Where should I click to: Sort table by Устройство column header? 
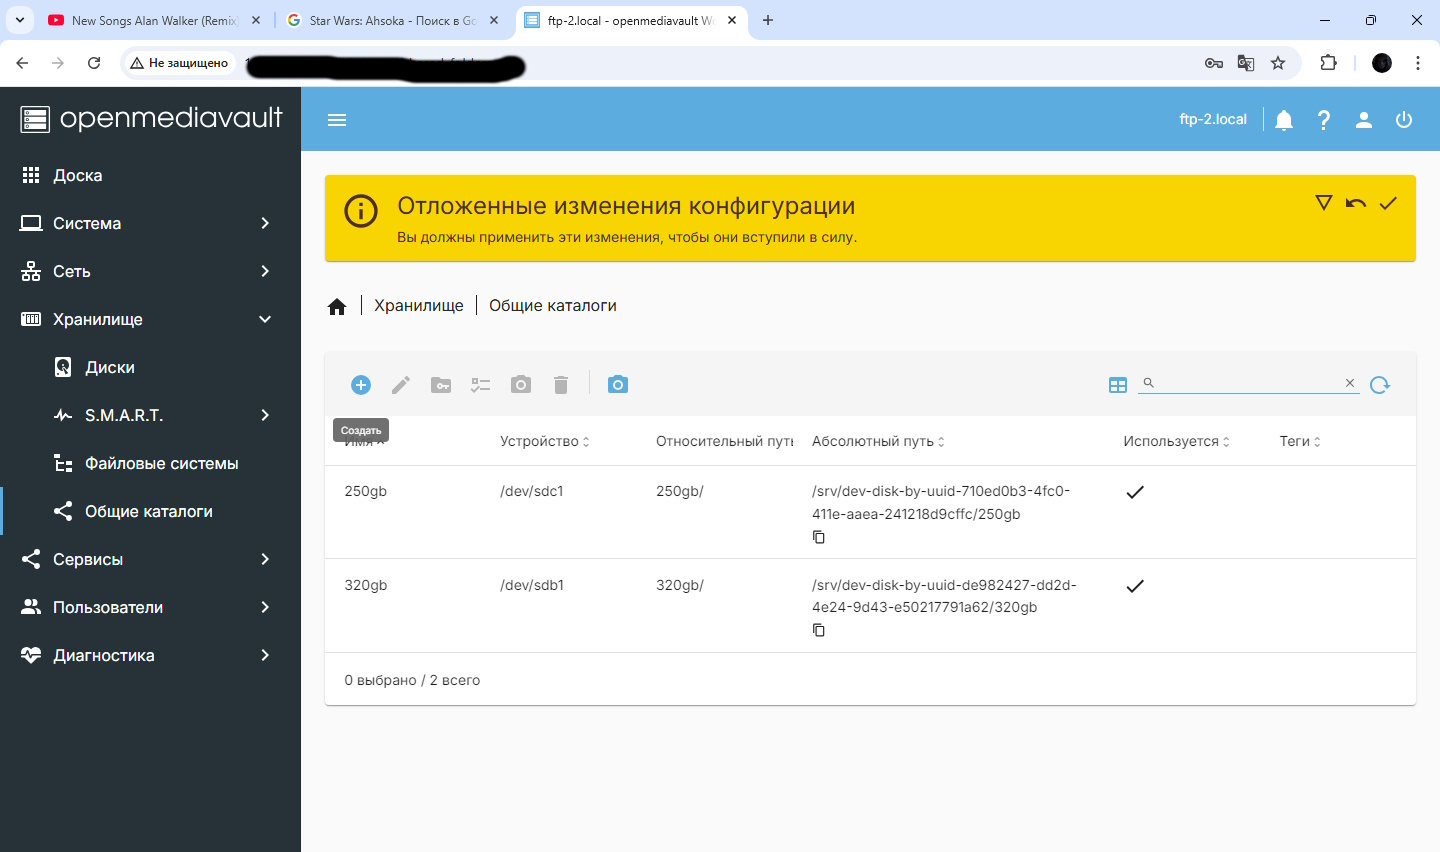click(x=540, y=441)
